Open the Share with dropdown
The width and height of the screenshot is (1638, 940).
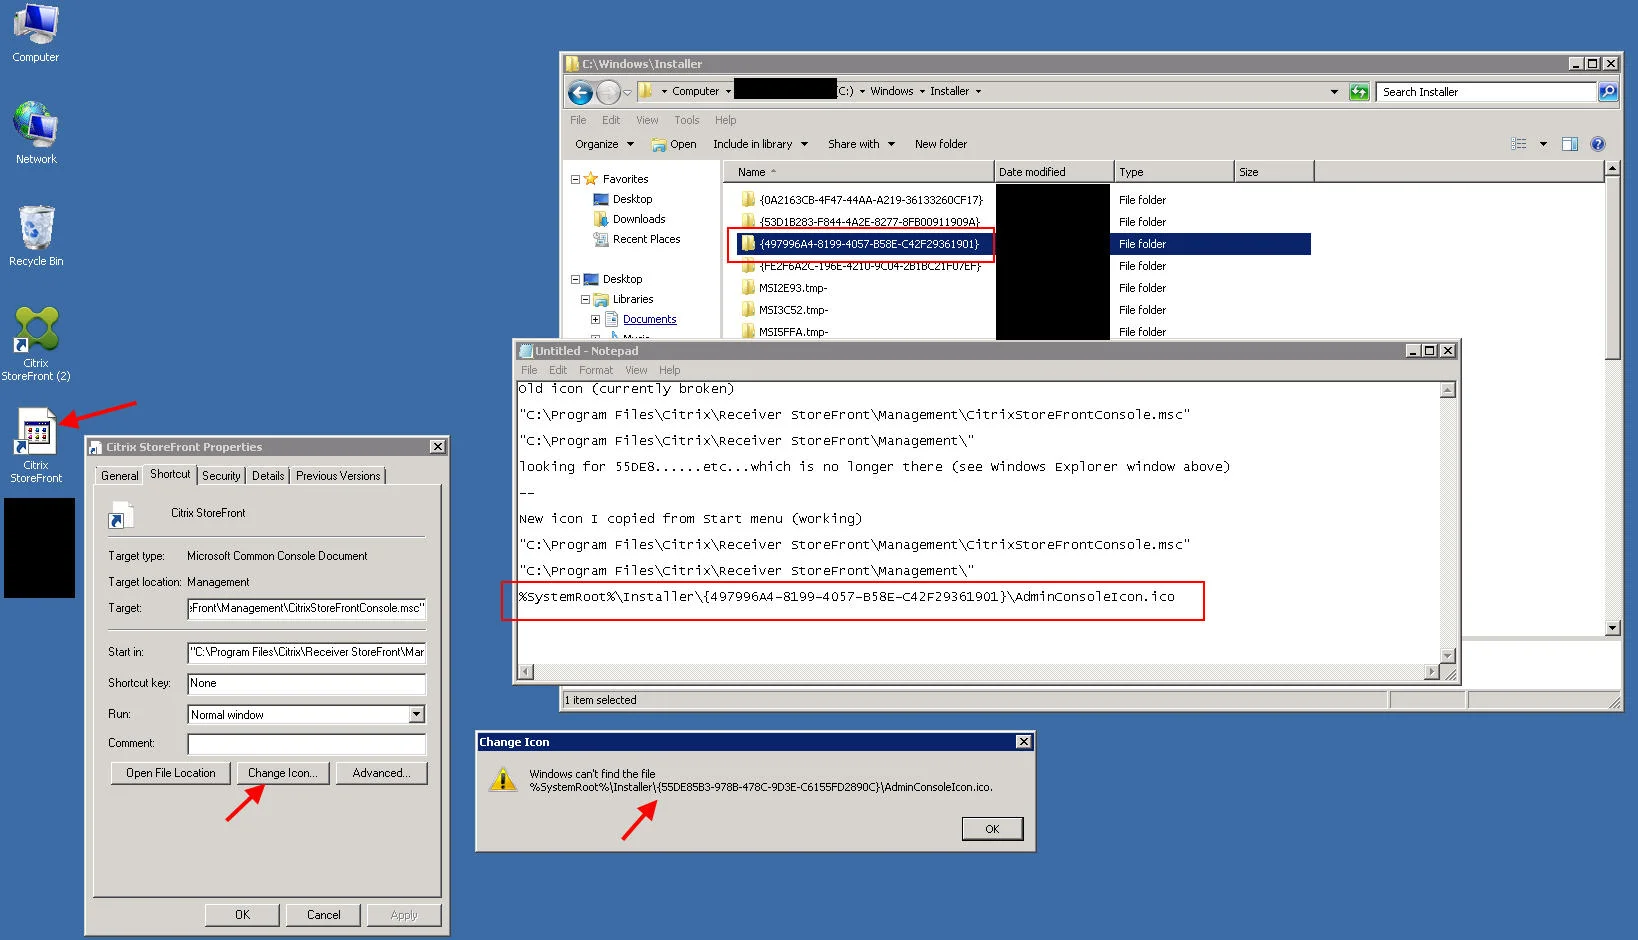tap(861, 144)
